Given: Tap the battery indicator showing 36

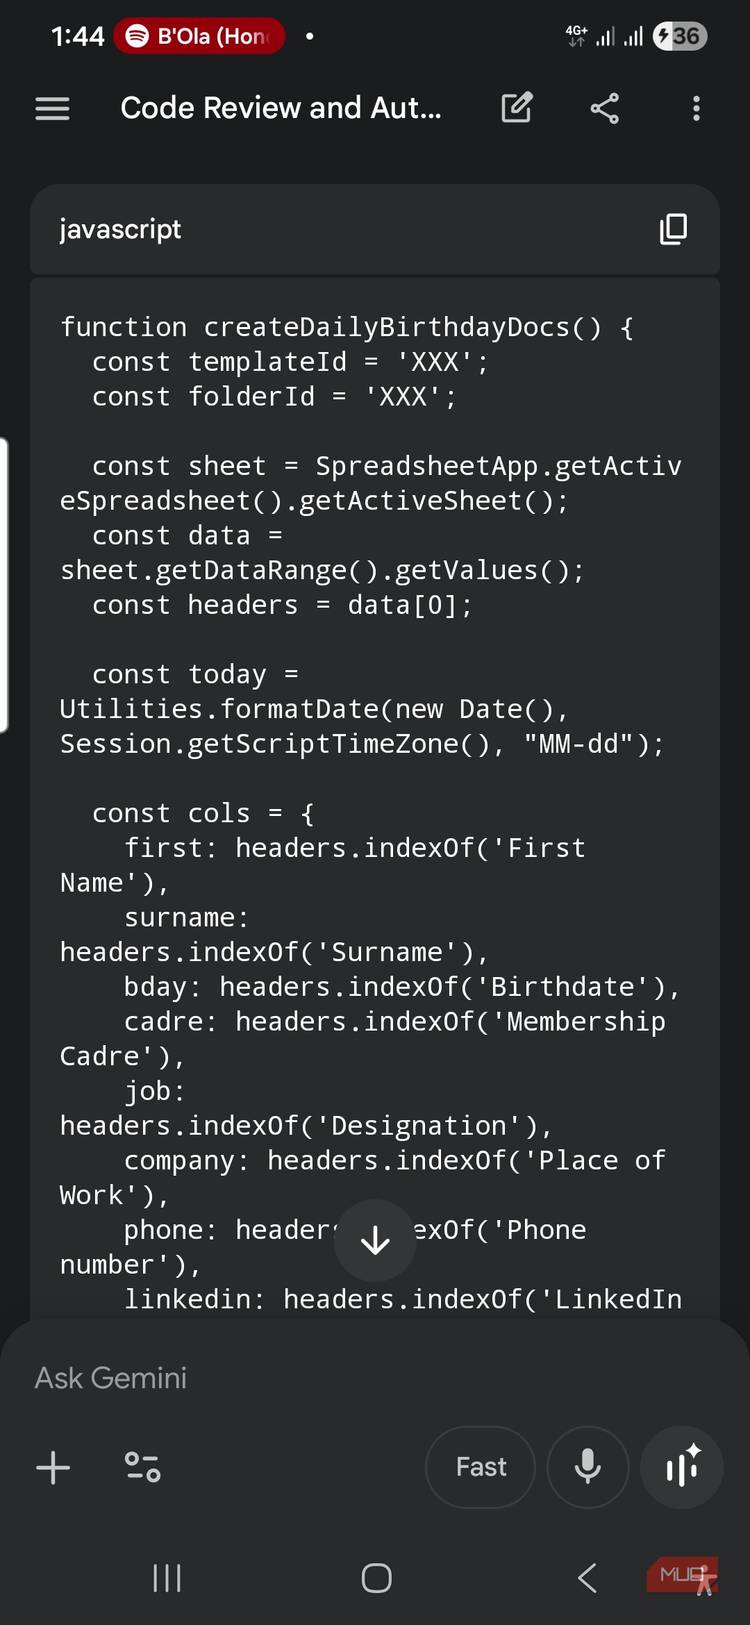Looking at the screenshot, I should click(x=679, y=35).
